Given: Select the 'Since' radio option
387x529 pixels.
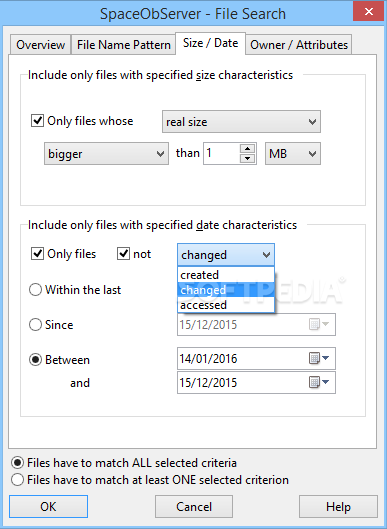Looking at the screenshot, I should (35, 325).
